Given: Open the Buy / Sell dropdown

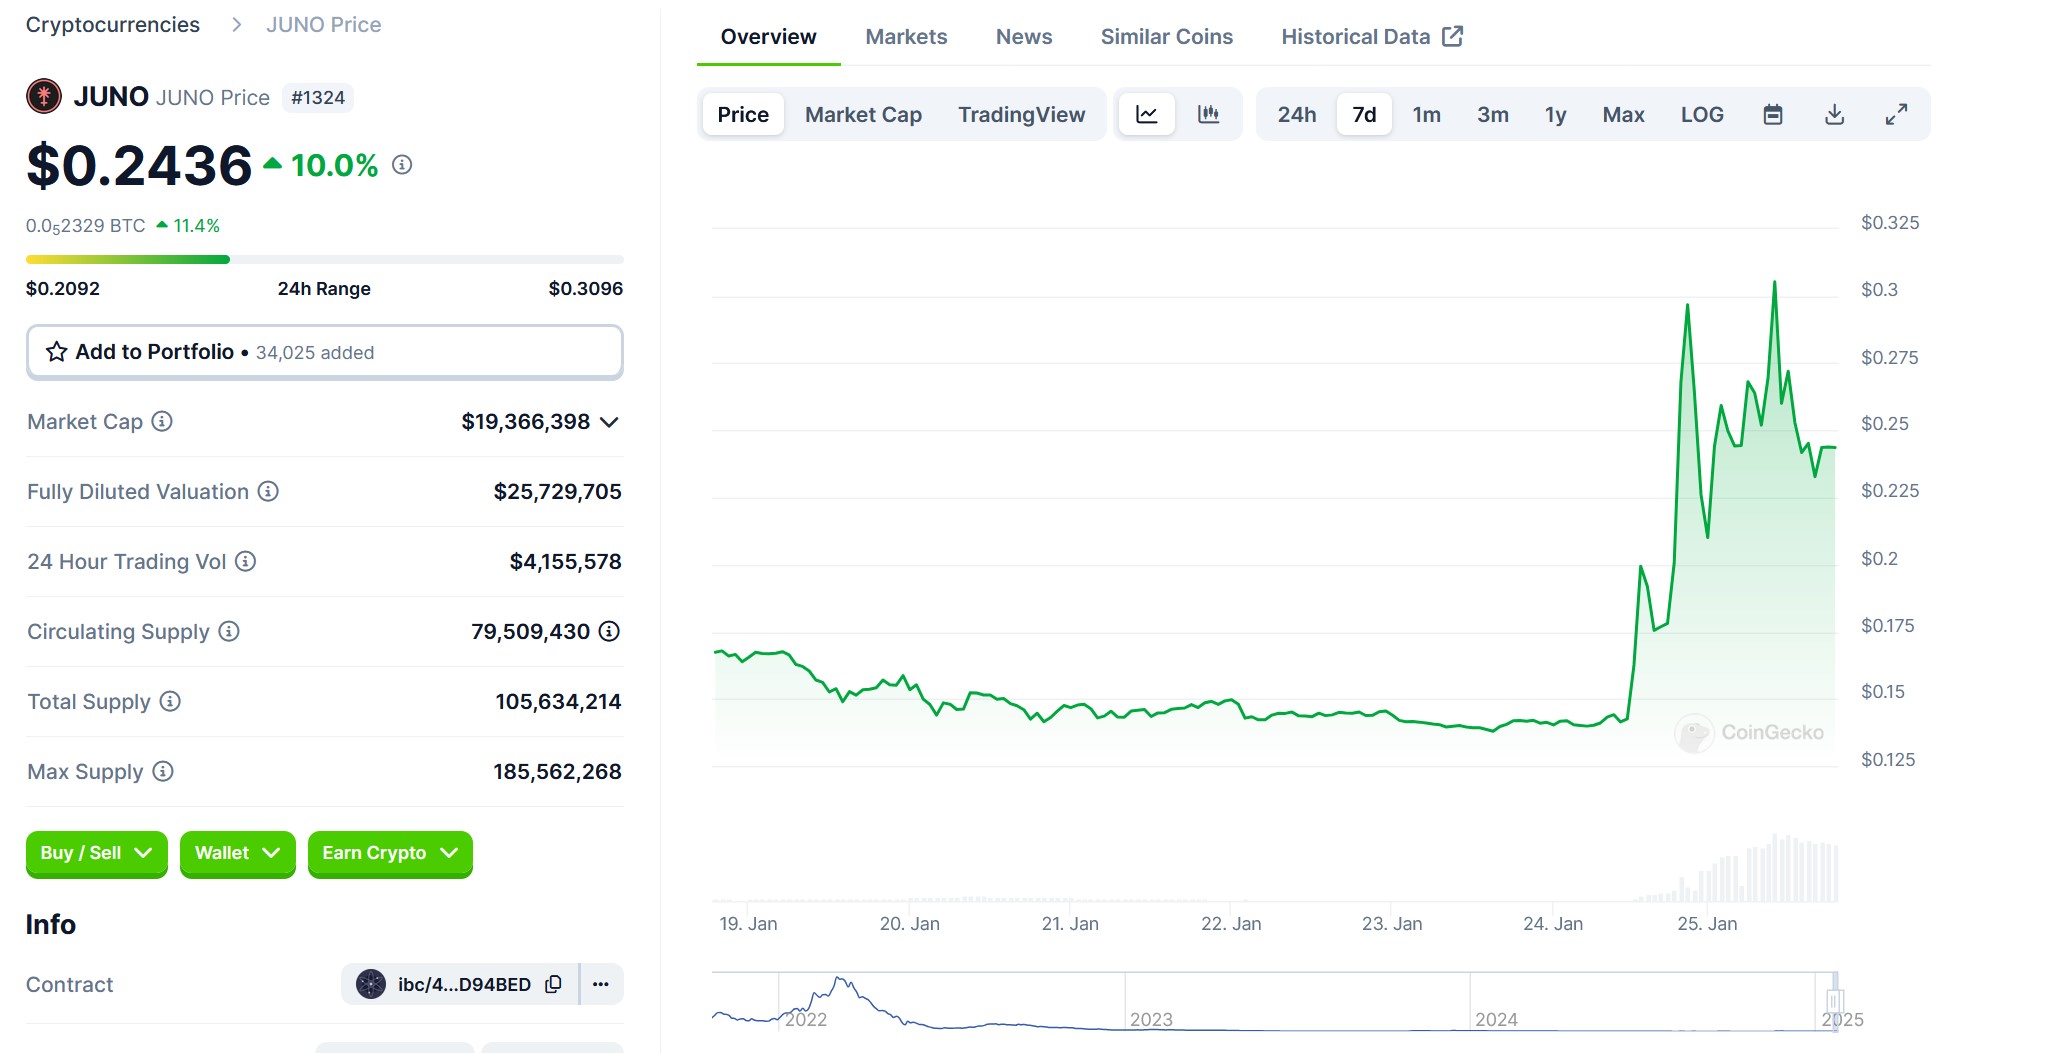Looking at the screenshot, I should coord(96,853).
